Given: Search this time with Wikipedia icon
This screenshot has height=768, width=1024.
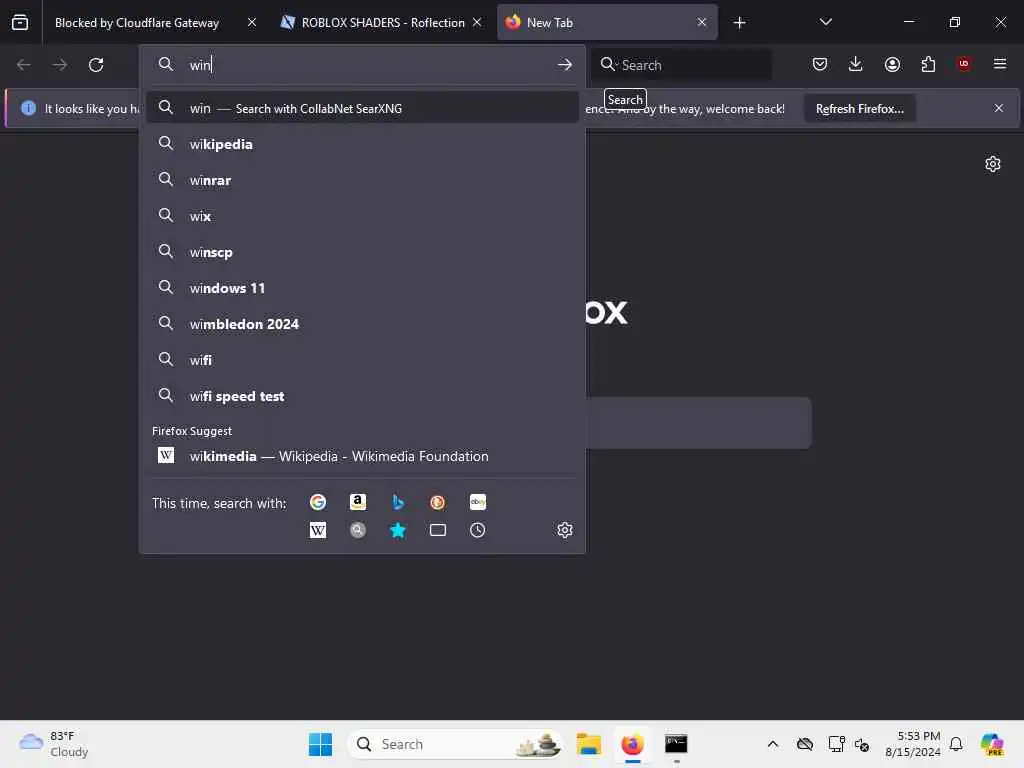Looking at the screenshot, I should tap(318, 530).
